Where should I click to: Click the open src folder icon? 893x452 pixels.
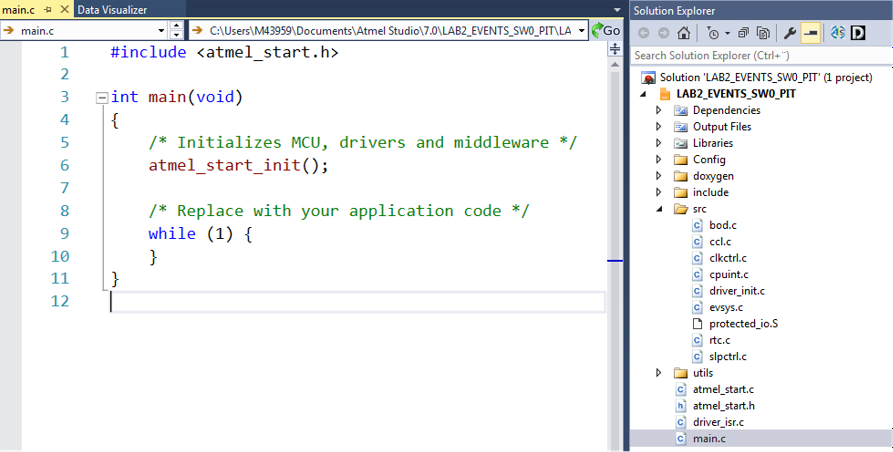[x=681, y=209]
